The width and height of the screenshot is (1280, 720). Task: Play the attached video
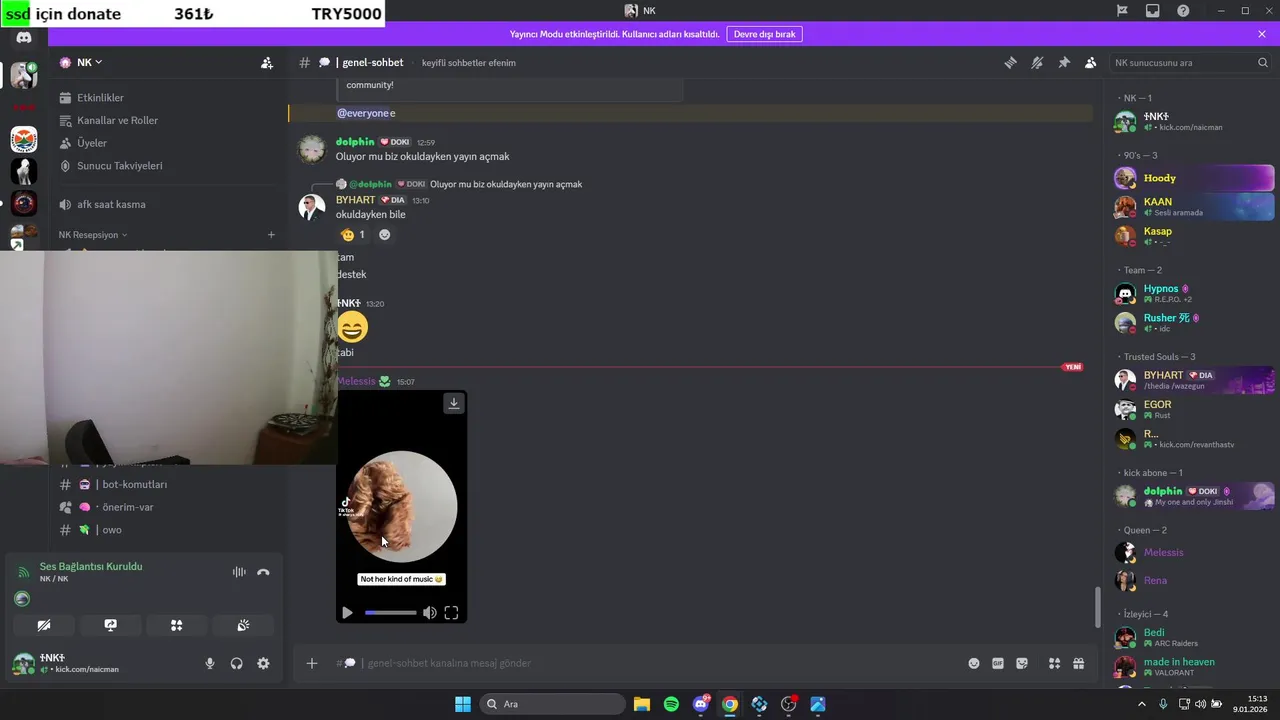pos(347,613)
